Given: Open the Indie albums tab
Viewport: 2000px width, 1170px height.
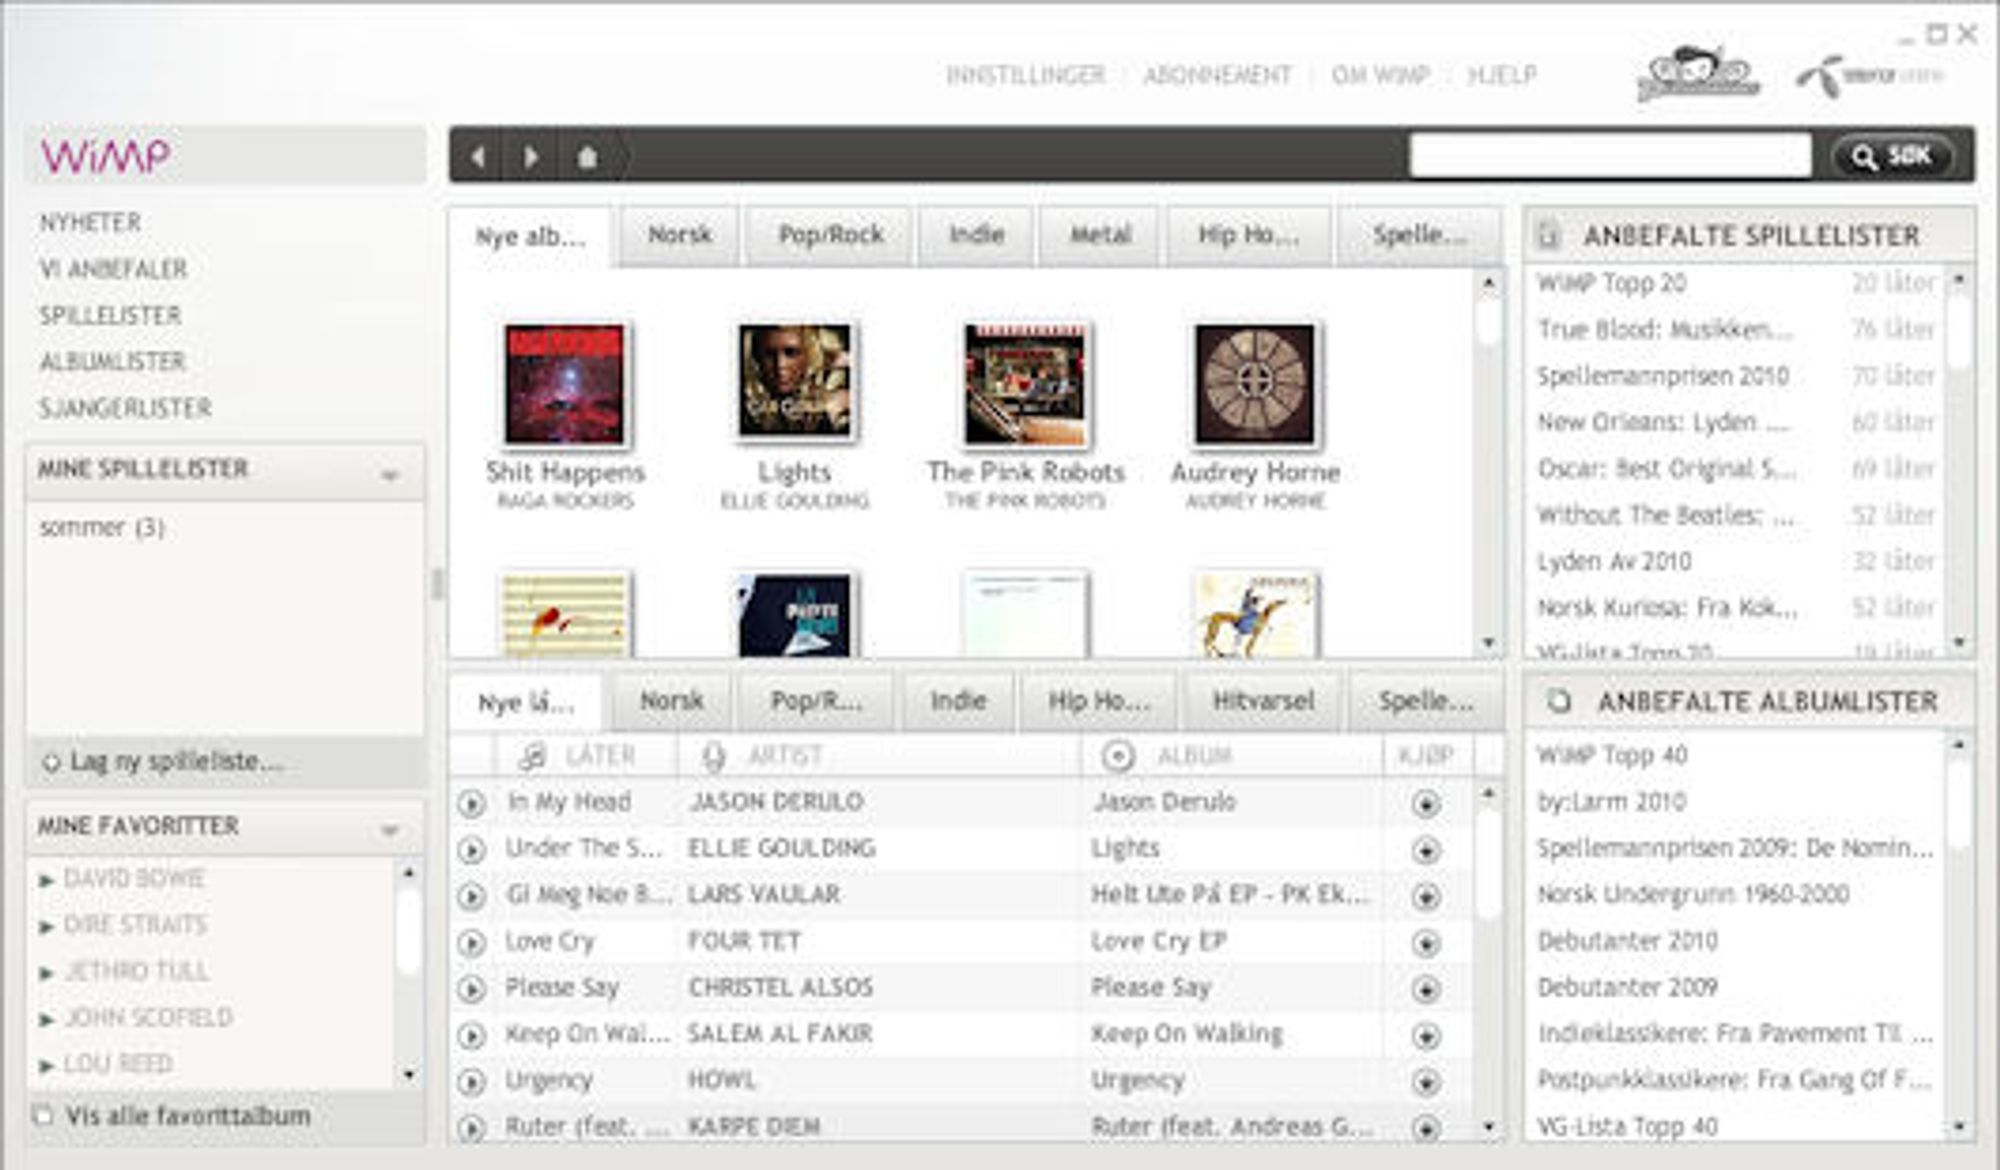Looking at the screenshot, I should click(976, 236).
